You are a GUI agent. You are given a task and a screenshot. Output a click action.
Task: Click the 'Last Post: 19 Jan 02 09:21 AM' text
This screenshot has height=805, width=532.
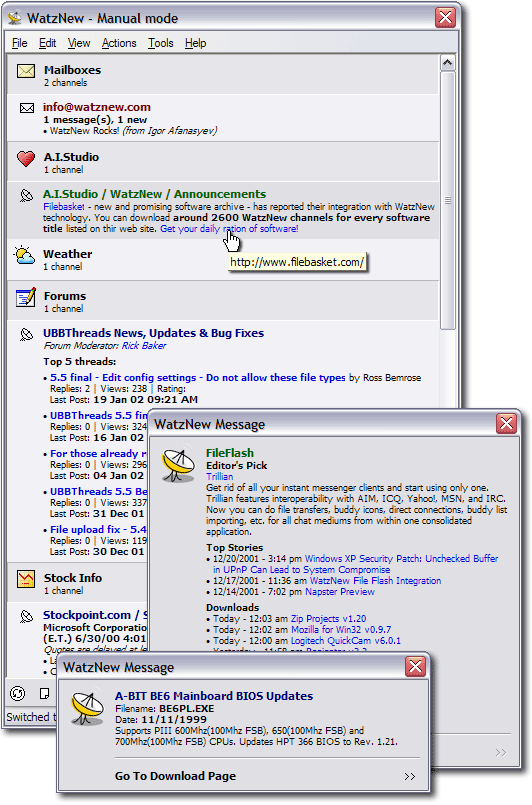[124, 400]
